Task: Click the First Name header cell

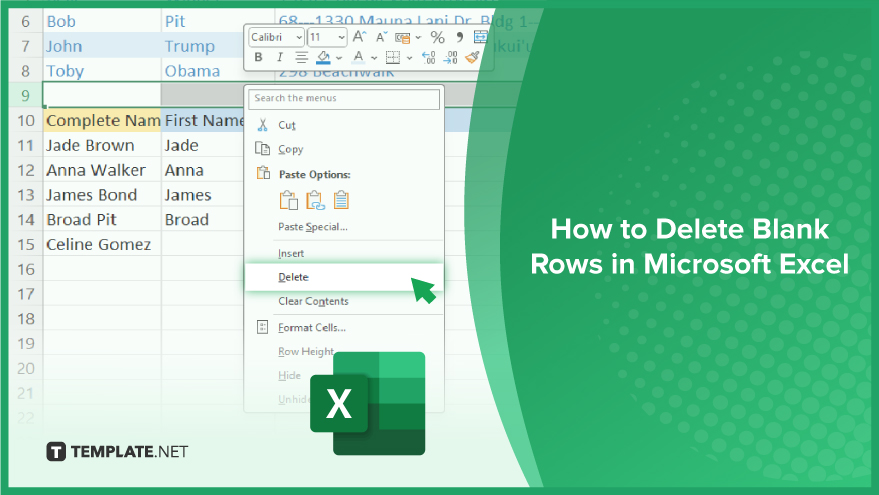Action: [202, 121]
